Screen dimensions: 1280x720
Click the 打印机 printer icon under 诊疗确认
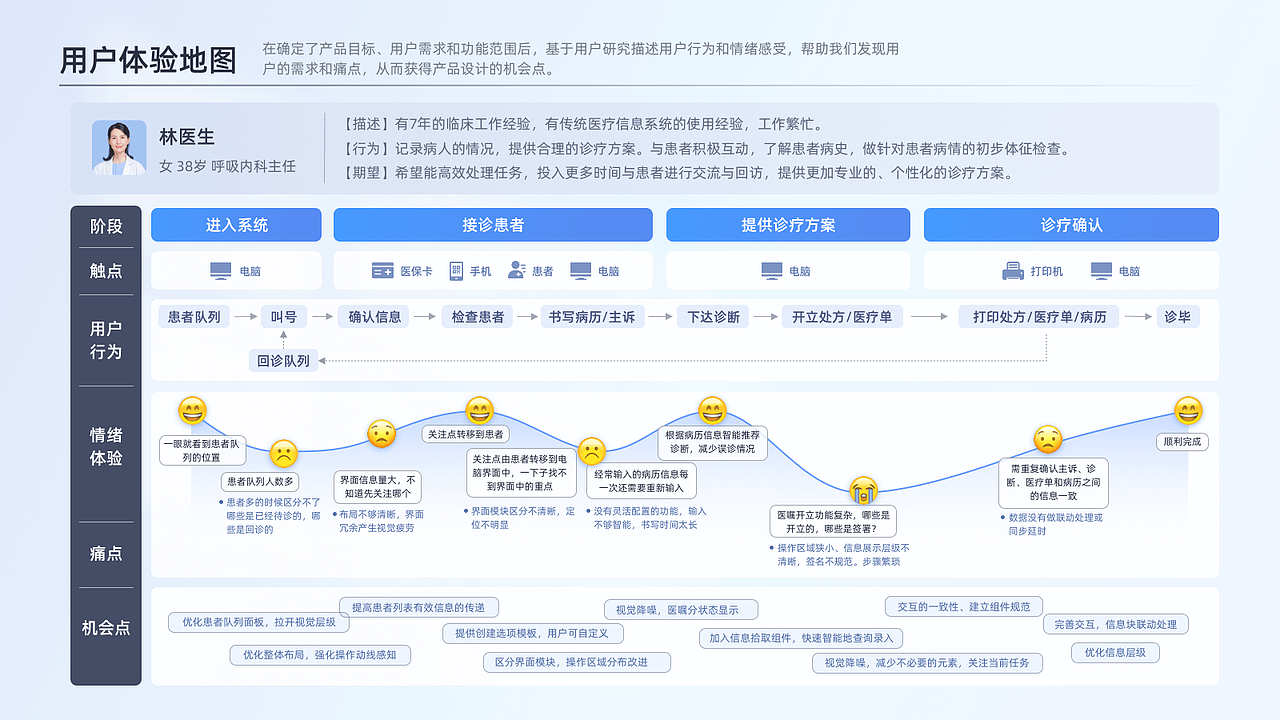click(1011, 270)
